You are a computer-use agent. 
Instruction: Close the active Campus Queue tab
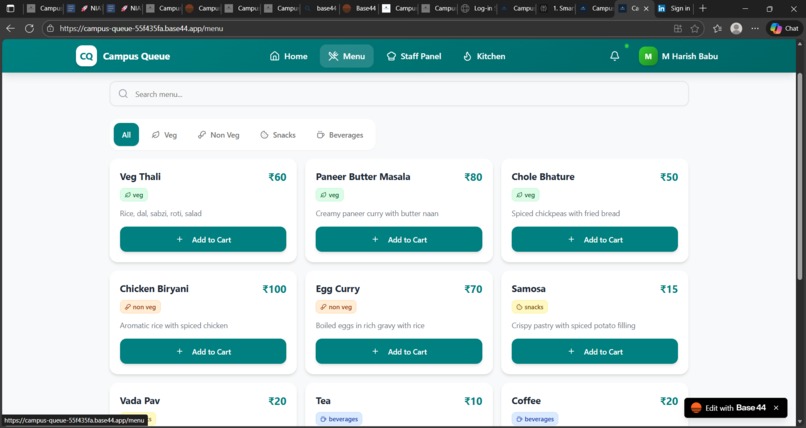[646, 9]
